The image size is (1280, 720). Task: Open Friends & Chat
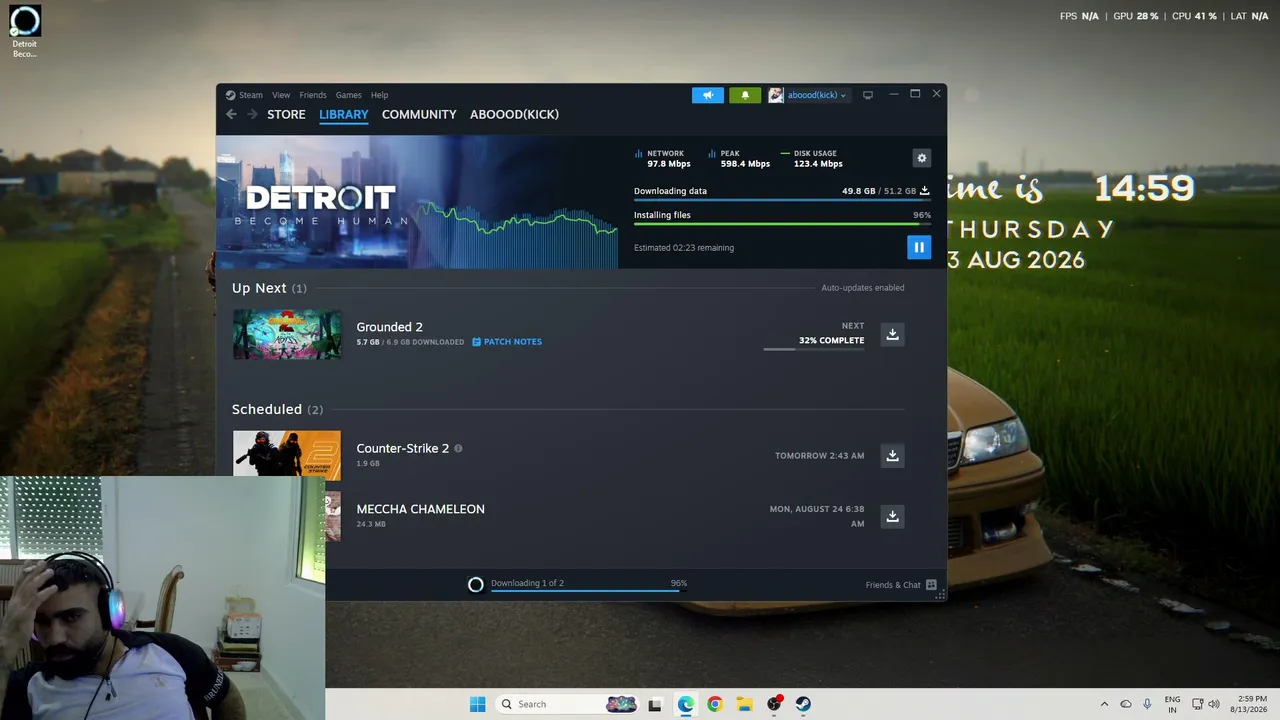point(893,585)
